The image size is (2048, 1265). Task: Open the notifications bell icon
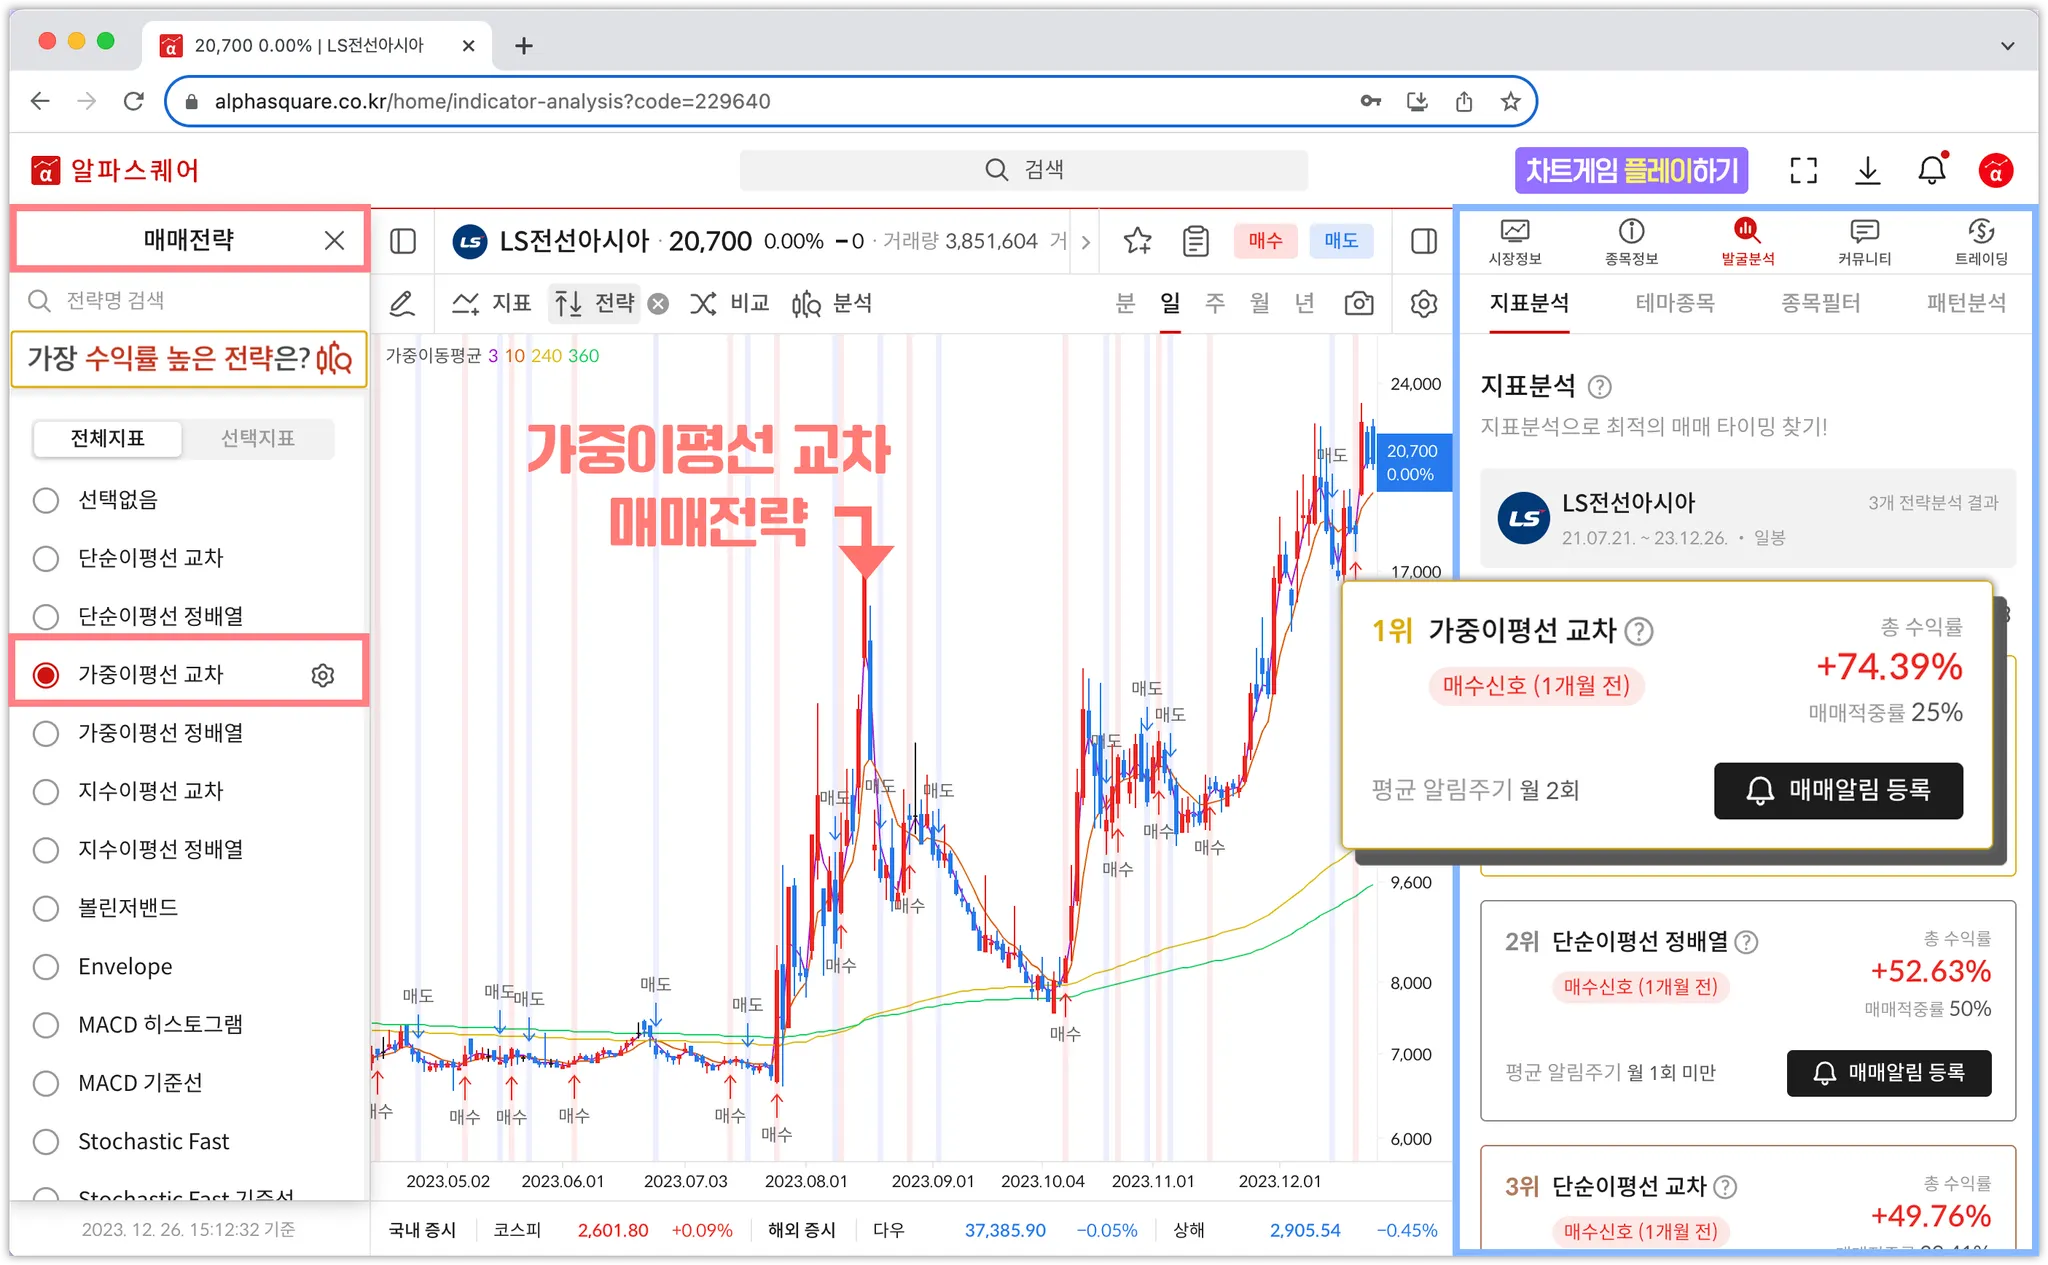coord(1931,170)
